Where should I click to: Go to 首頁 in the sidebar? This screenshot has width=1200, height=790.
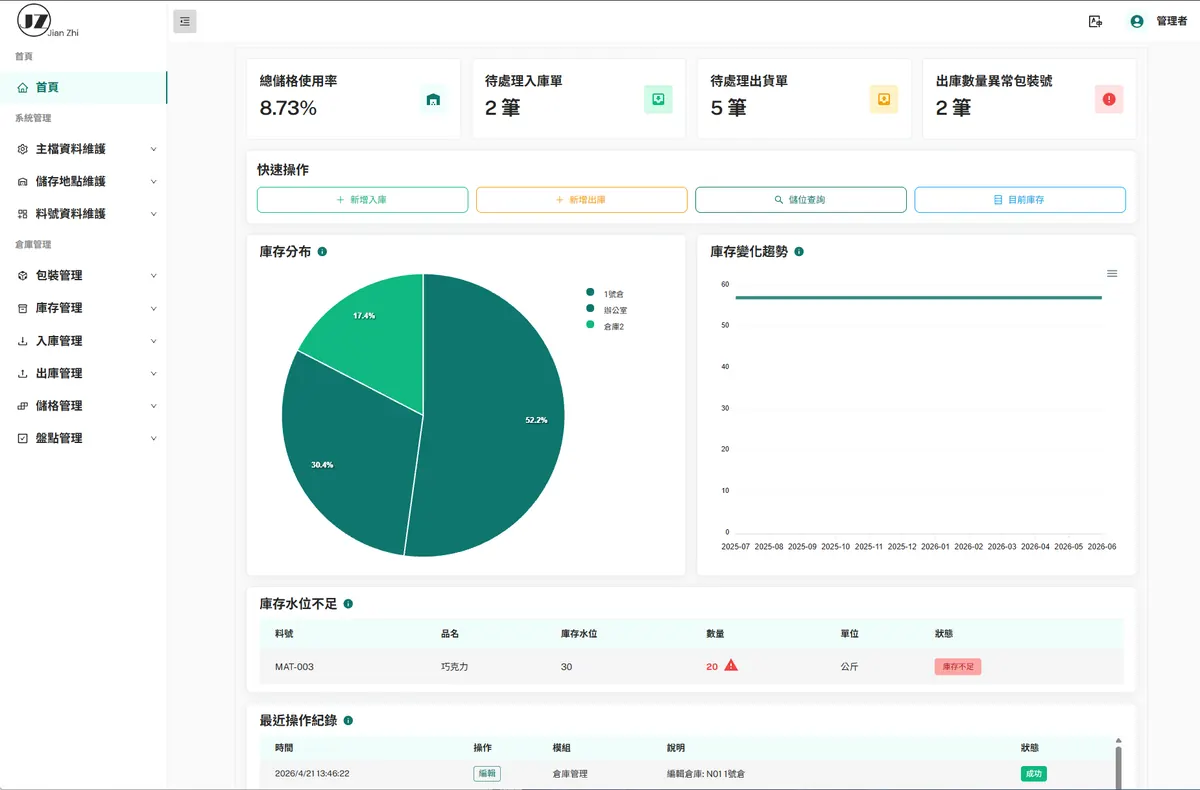coord(83,87)
